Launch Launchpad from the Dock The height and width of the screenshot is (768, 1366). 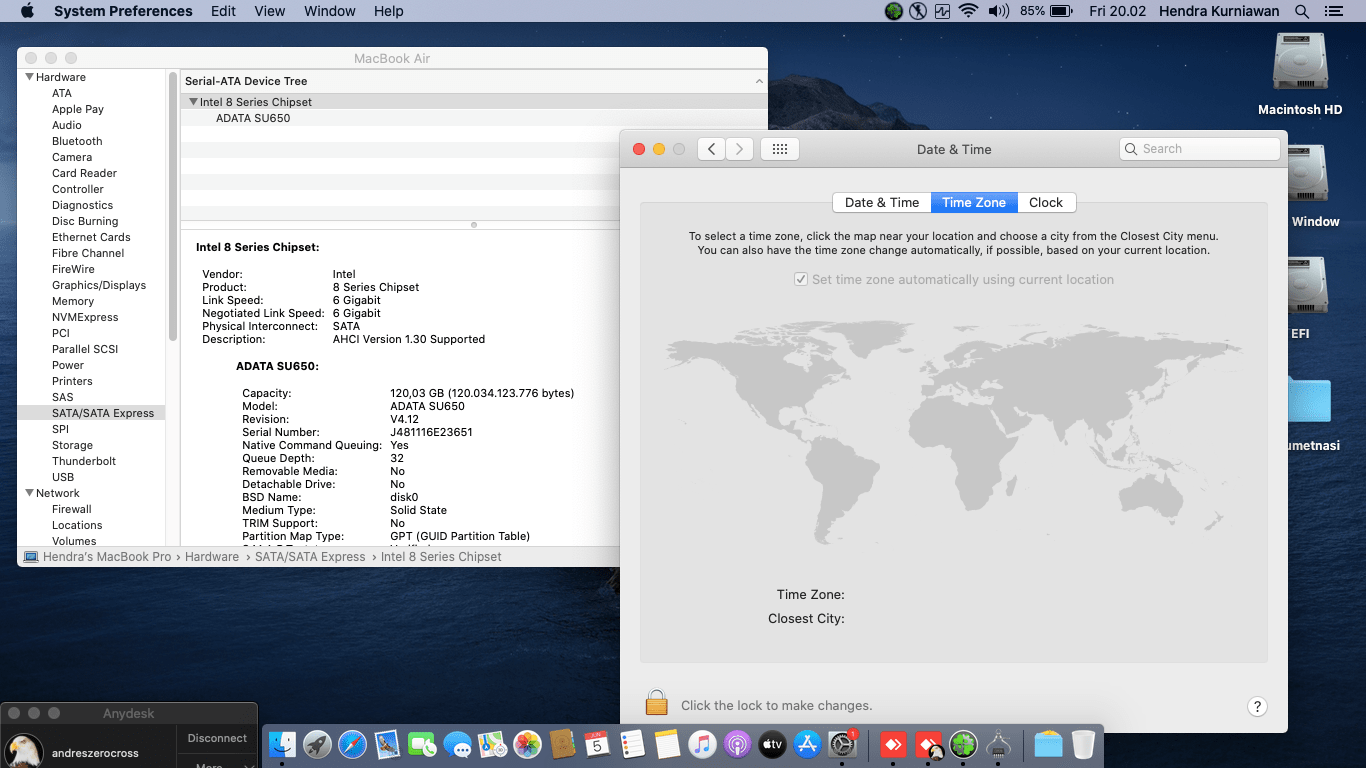click(x=318, y=744)
